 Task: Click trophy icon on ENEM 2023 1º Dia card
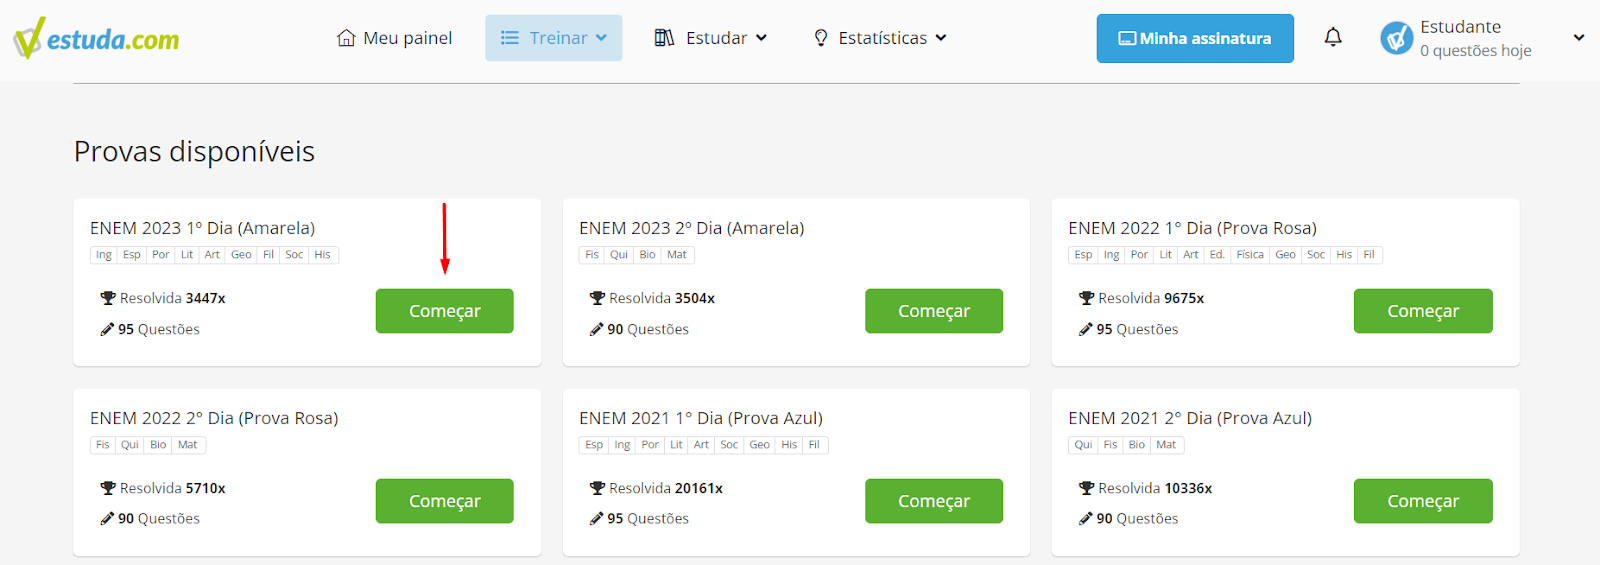[108, 298]
